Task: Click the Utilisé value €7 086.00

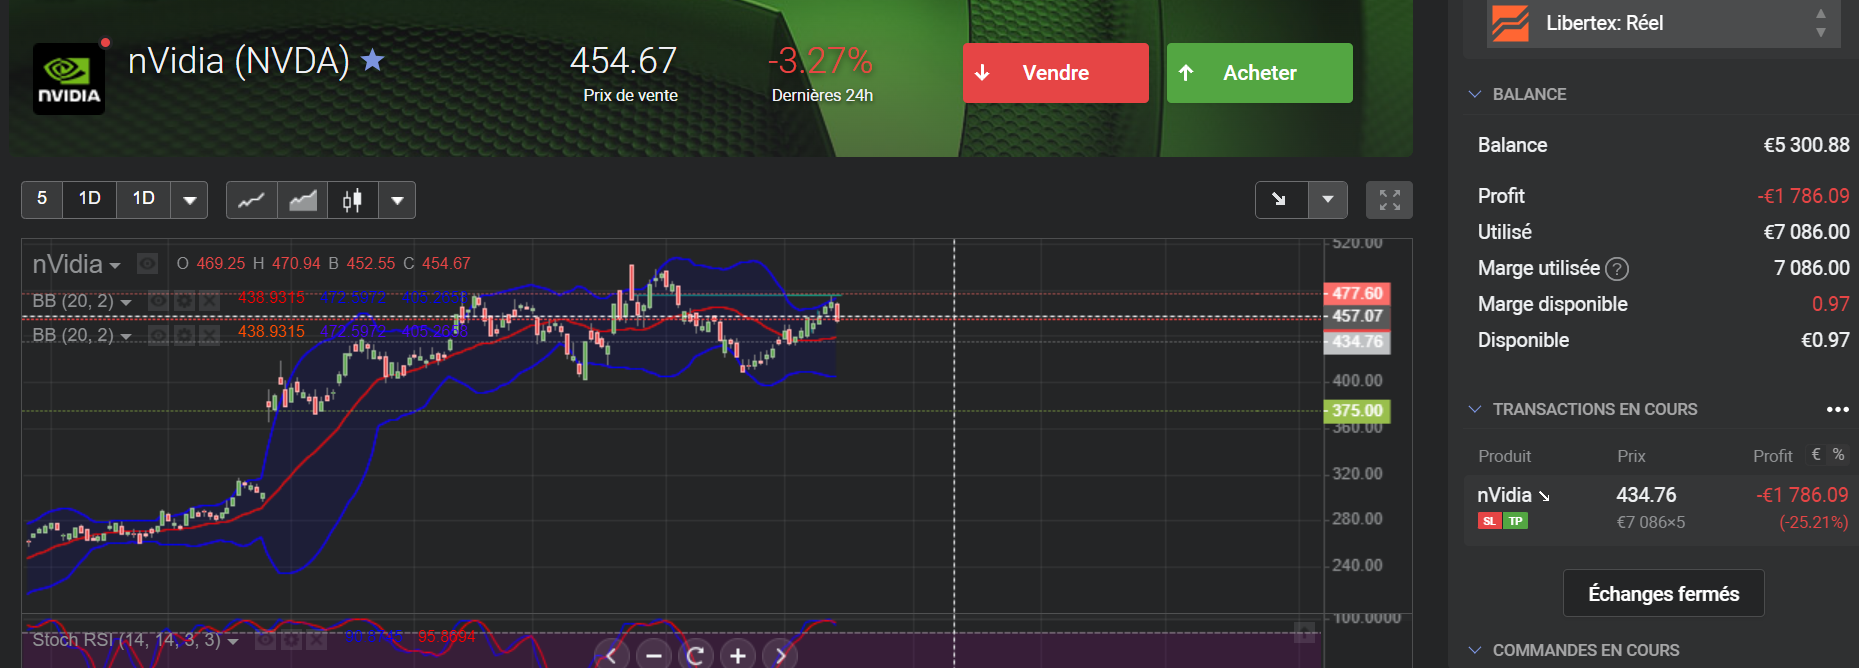Action: (1806, 232)
